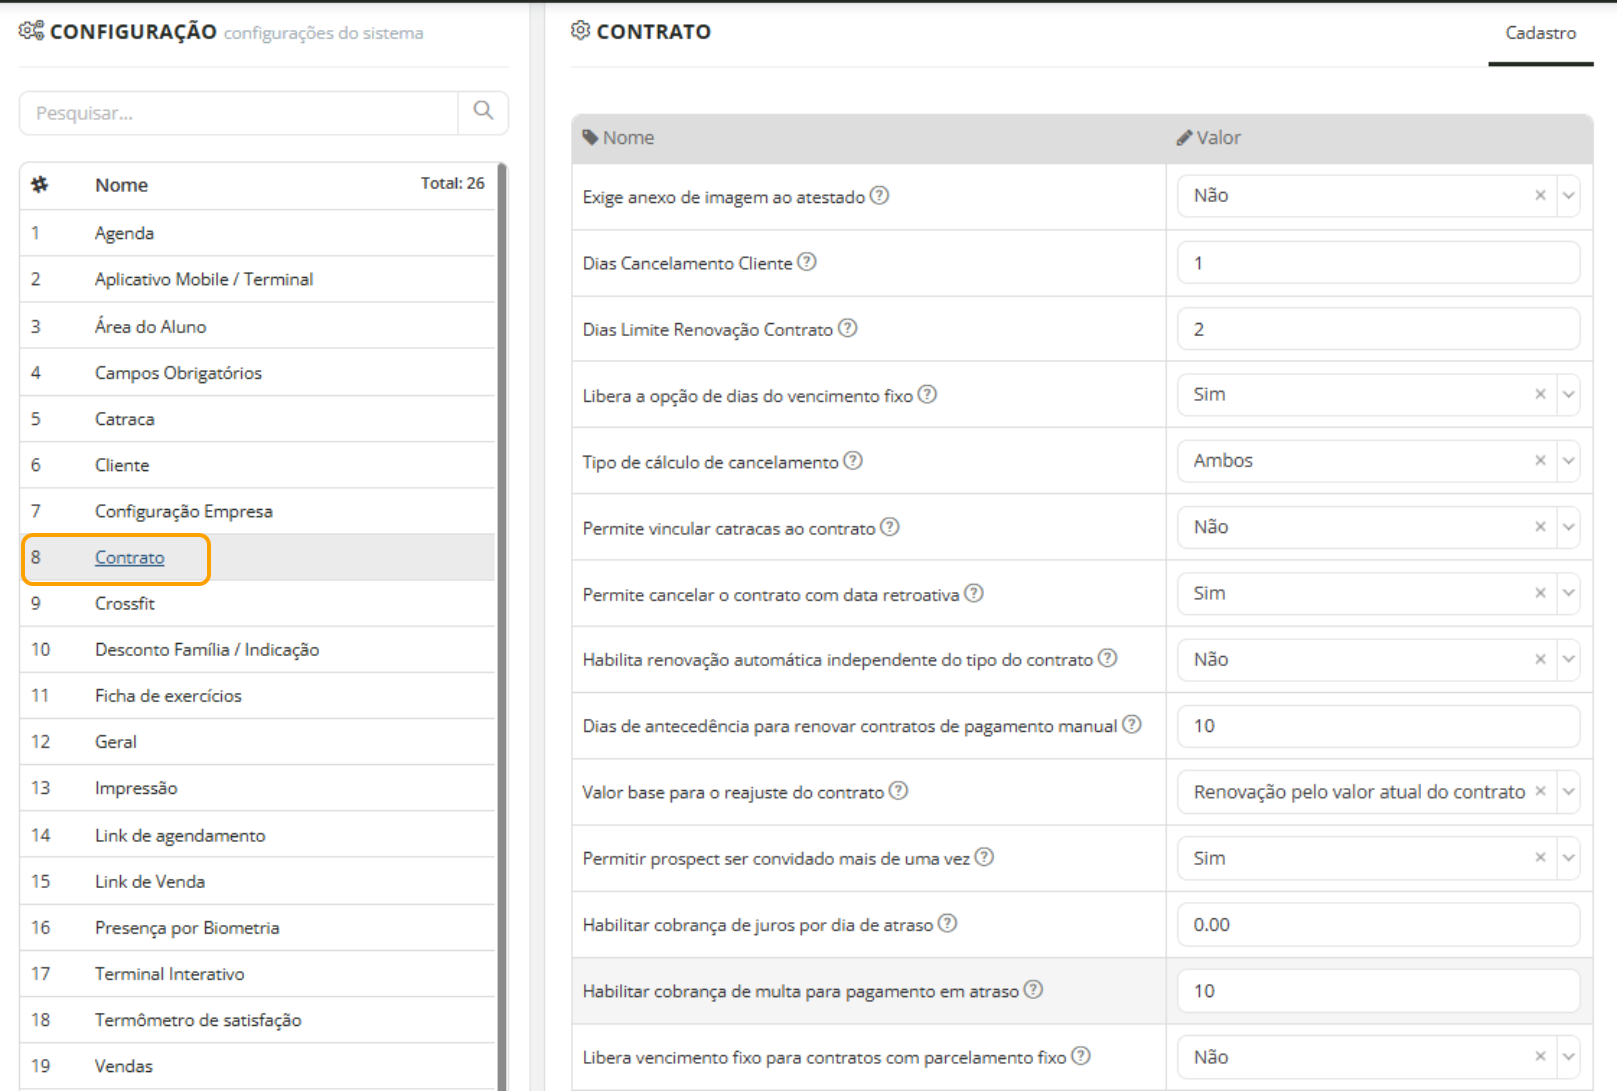Show help for Habilita renovação automática
Viewport: 1617px width, 1091px height.
pos(1108,658)
